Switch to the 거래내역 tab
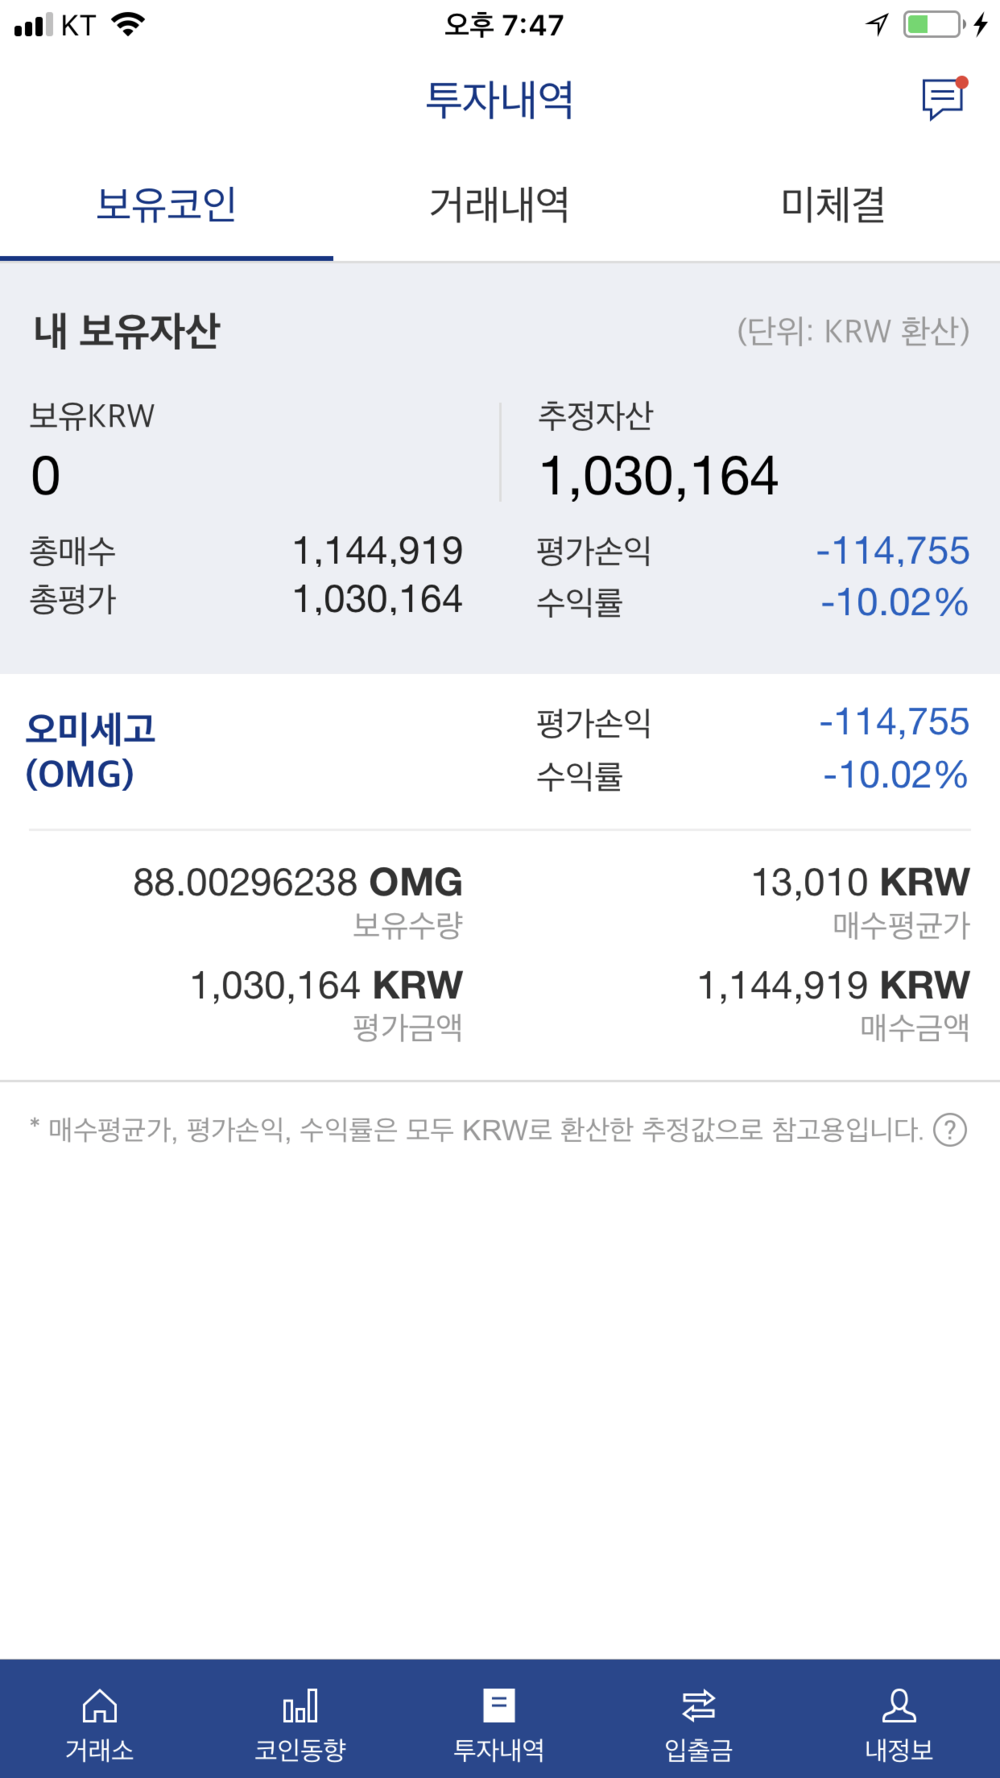 [499, 205]
